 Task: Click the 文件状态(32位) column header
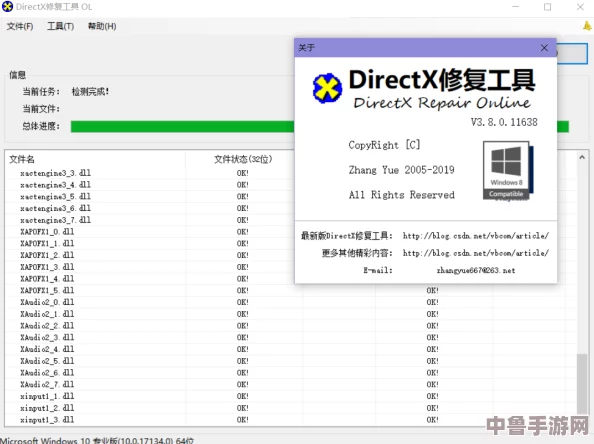243,159
